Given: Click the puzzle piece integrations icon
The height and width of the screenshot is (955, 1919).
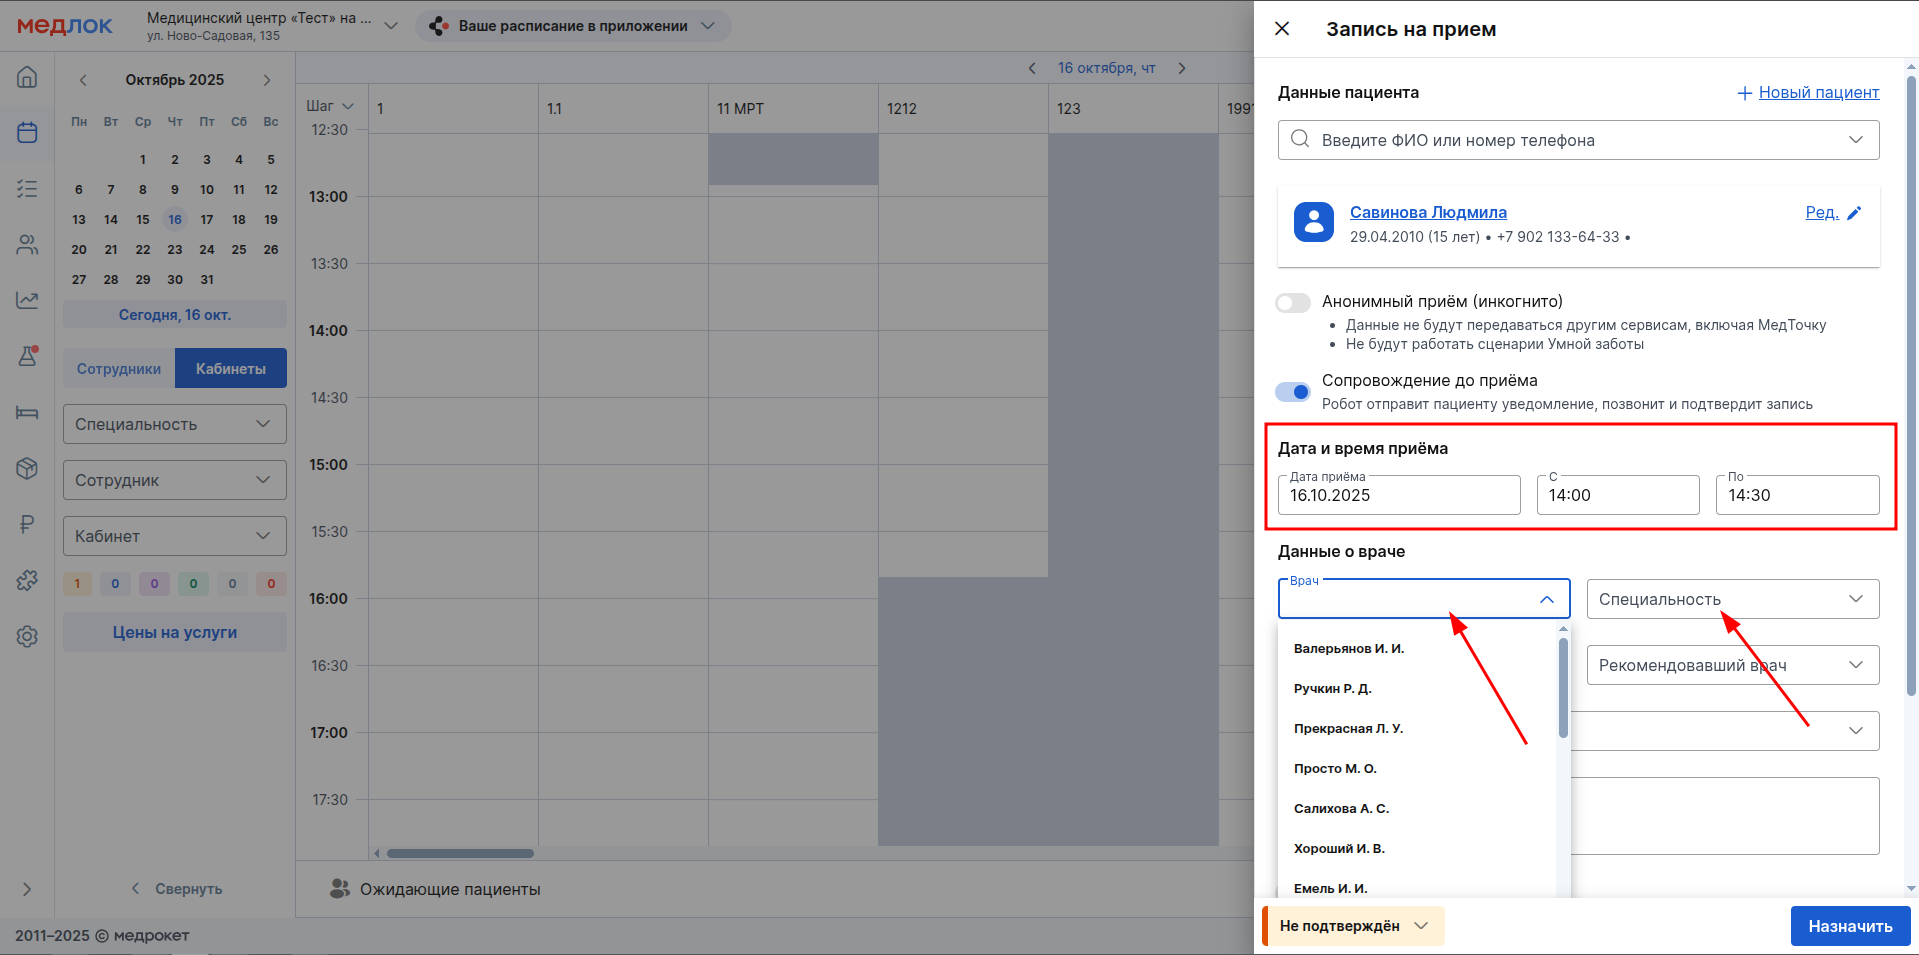Looking at the screenshot, I should tap(27, 580).
